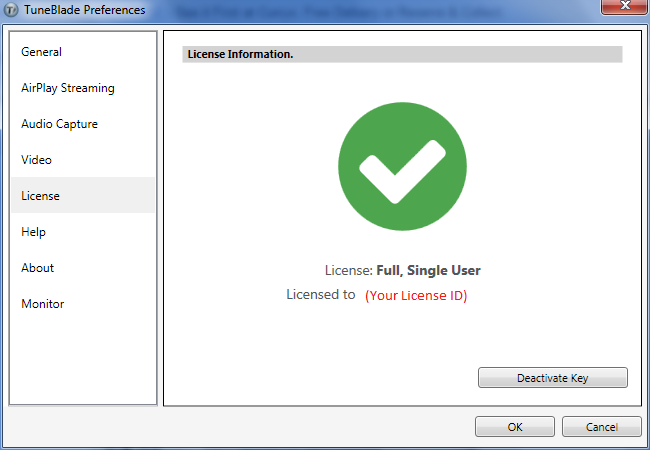Open the Monitor section
Image resolution: width=650 pixels, height=450 pixels.
(83, 304)
